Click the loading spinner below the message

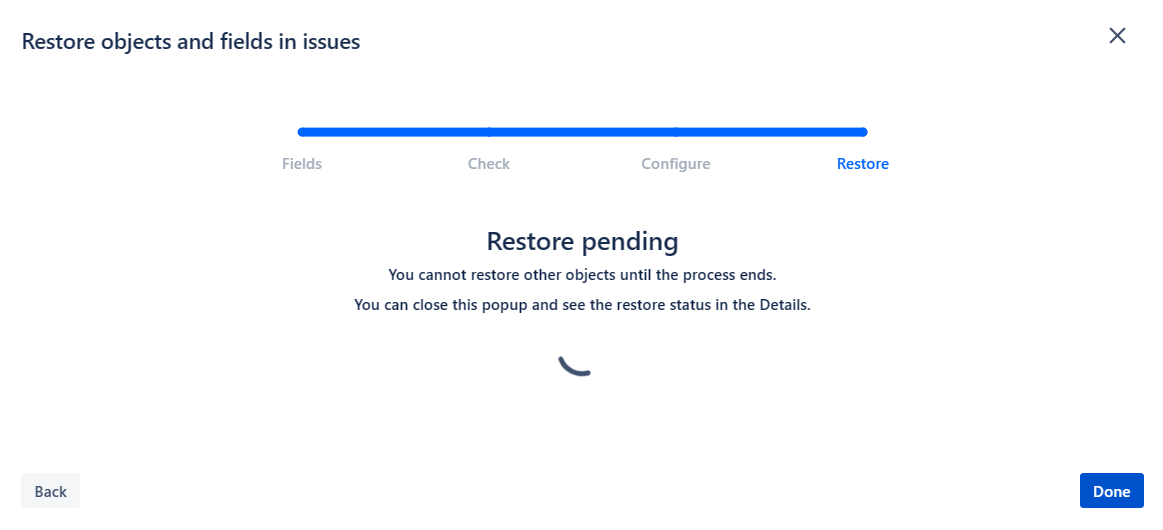click(x=576, y=365)
